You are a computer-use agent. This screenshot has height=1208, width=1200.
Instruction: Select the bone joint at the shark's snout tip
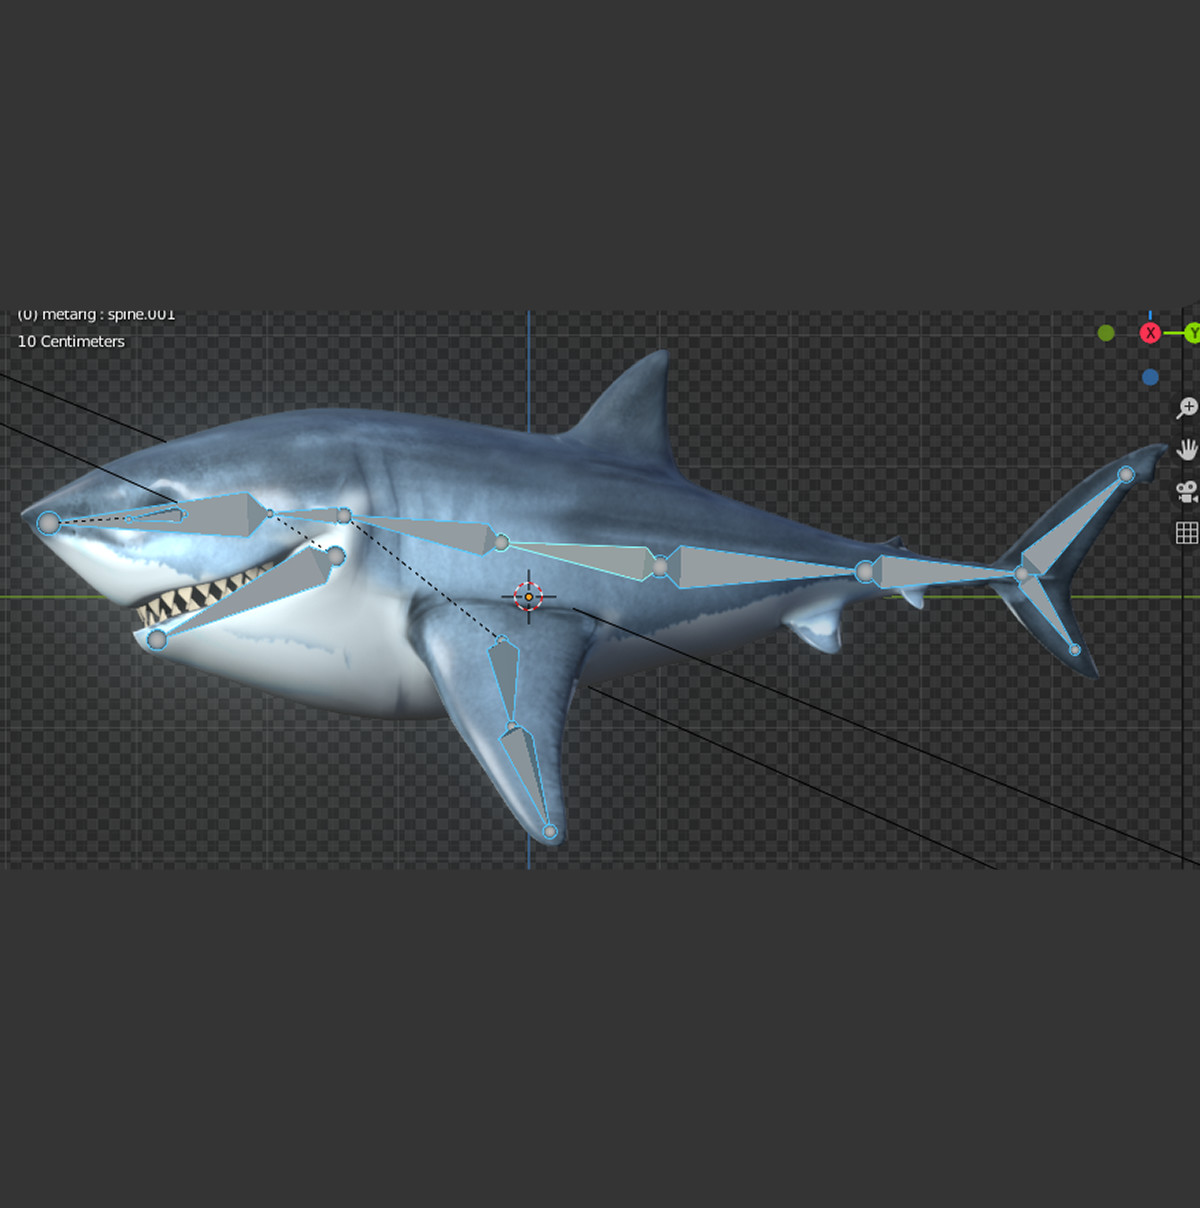coord(48,522)
